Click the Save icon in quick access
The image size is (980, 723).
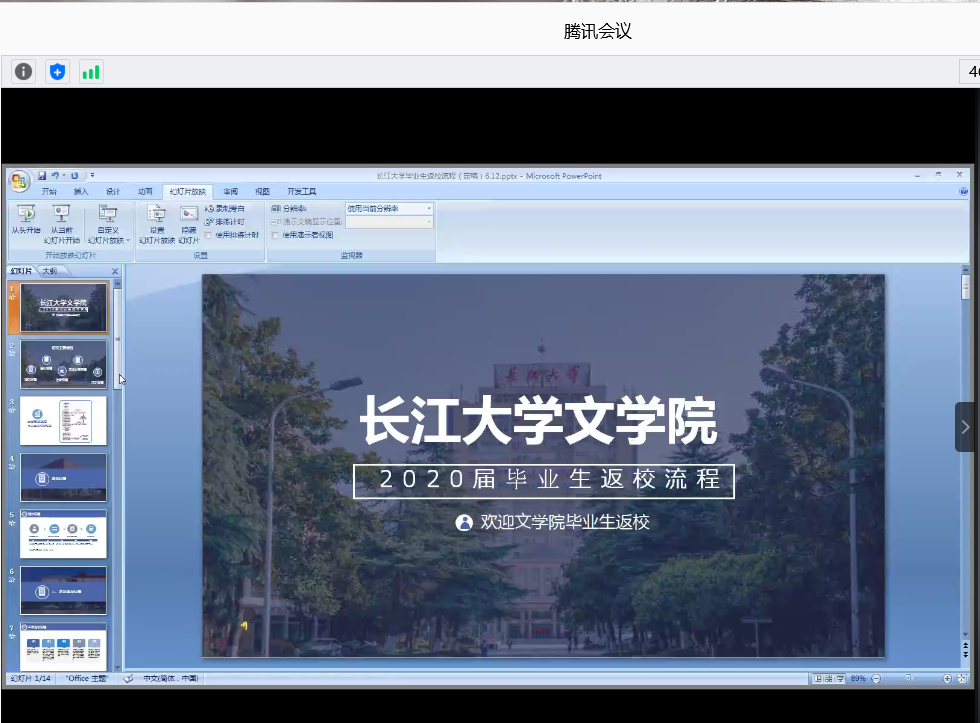click(x=43, y=176)
